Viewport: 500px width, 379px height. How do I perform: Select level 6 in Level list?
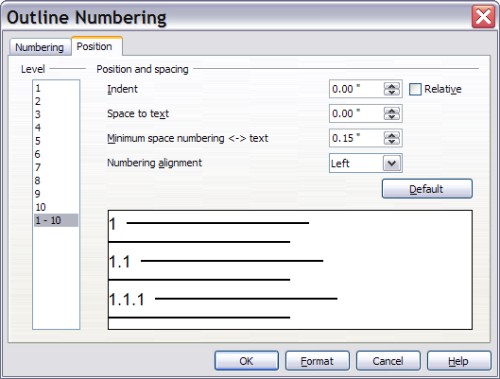point(56,154)
